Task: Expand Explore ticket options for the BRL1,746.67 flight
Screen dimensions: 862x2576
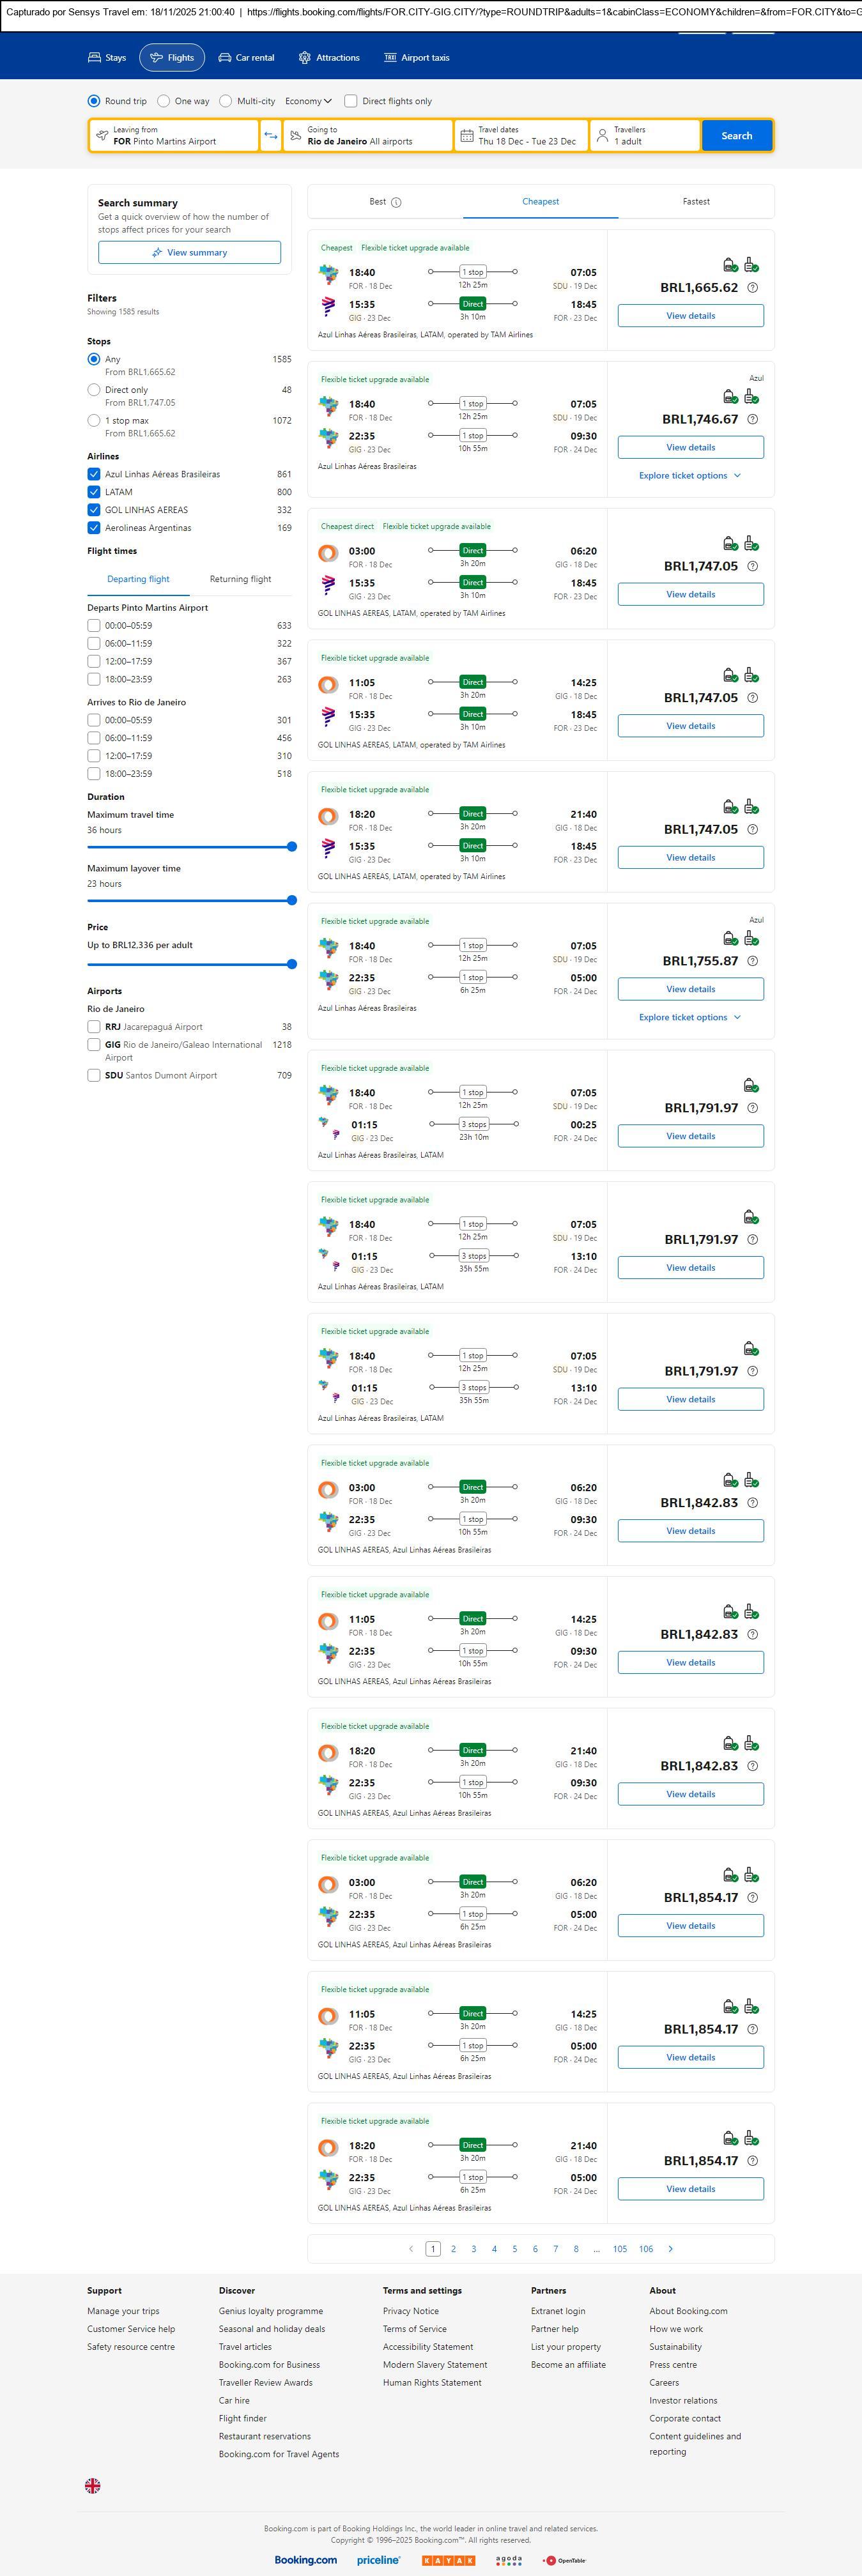Action: 690,476
